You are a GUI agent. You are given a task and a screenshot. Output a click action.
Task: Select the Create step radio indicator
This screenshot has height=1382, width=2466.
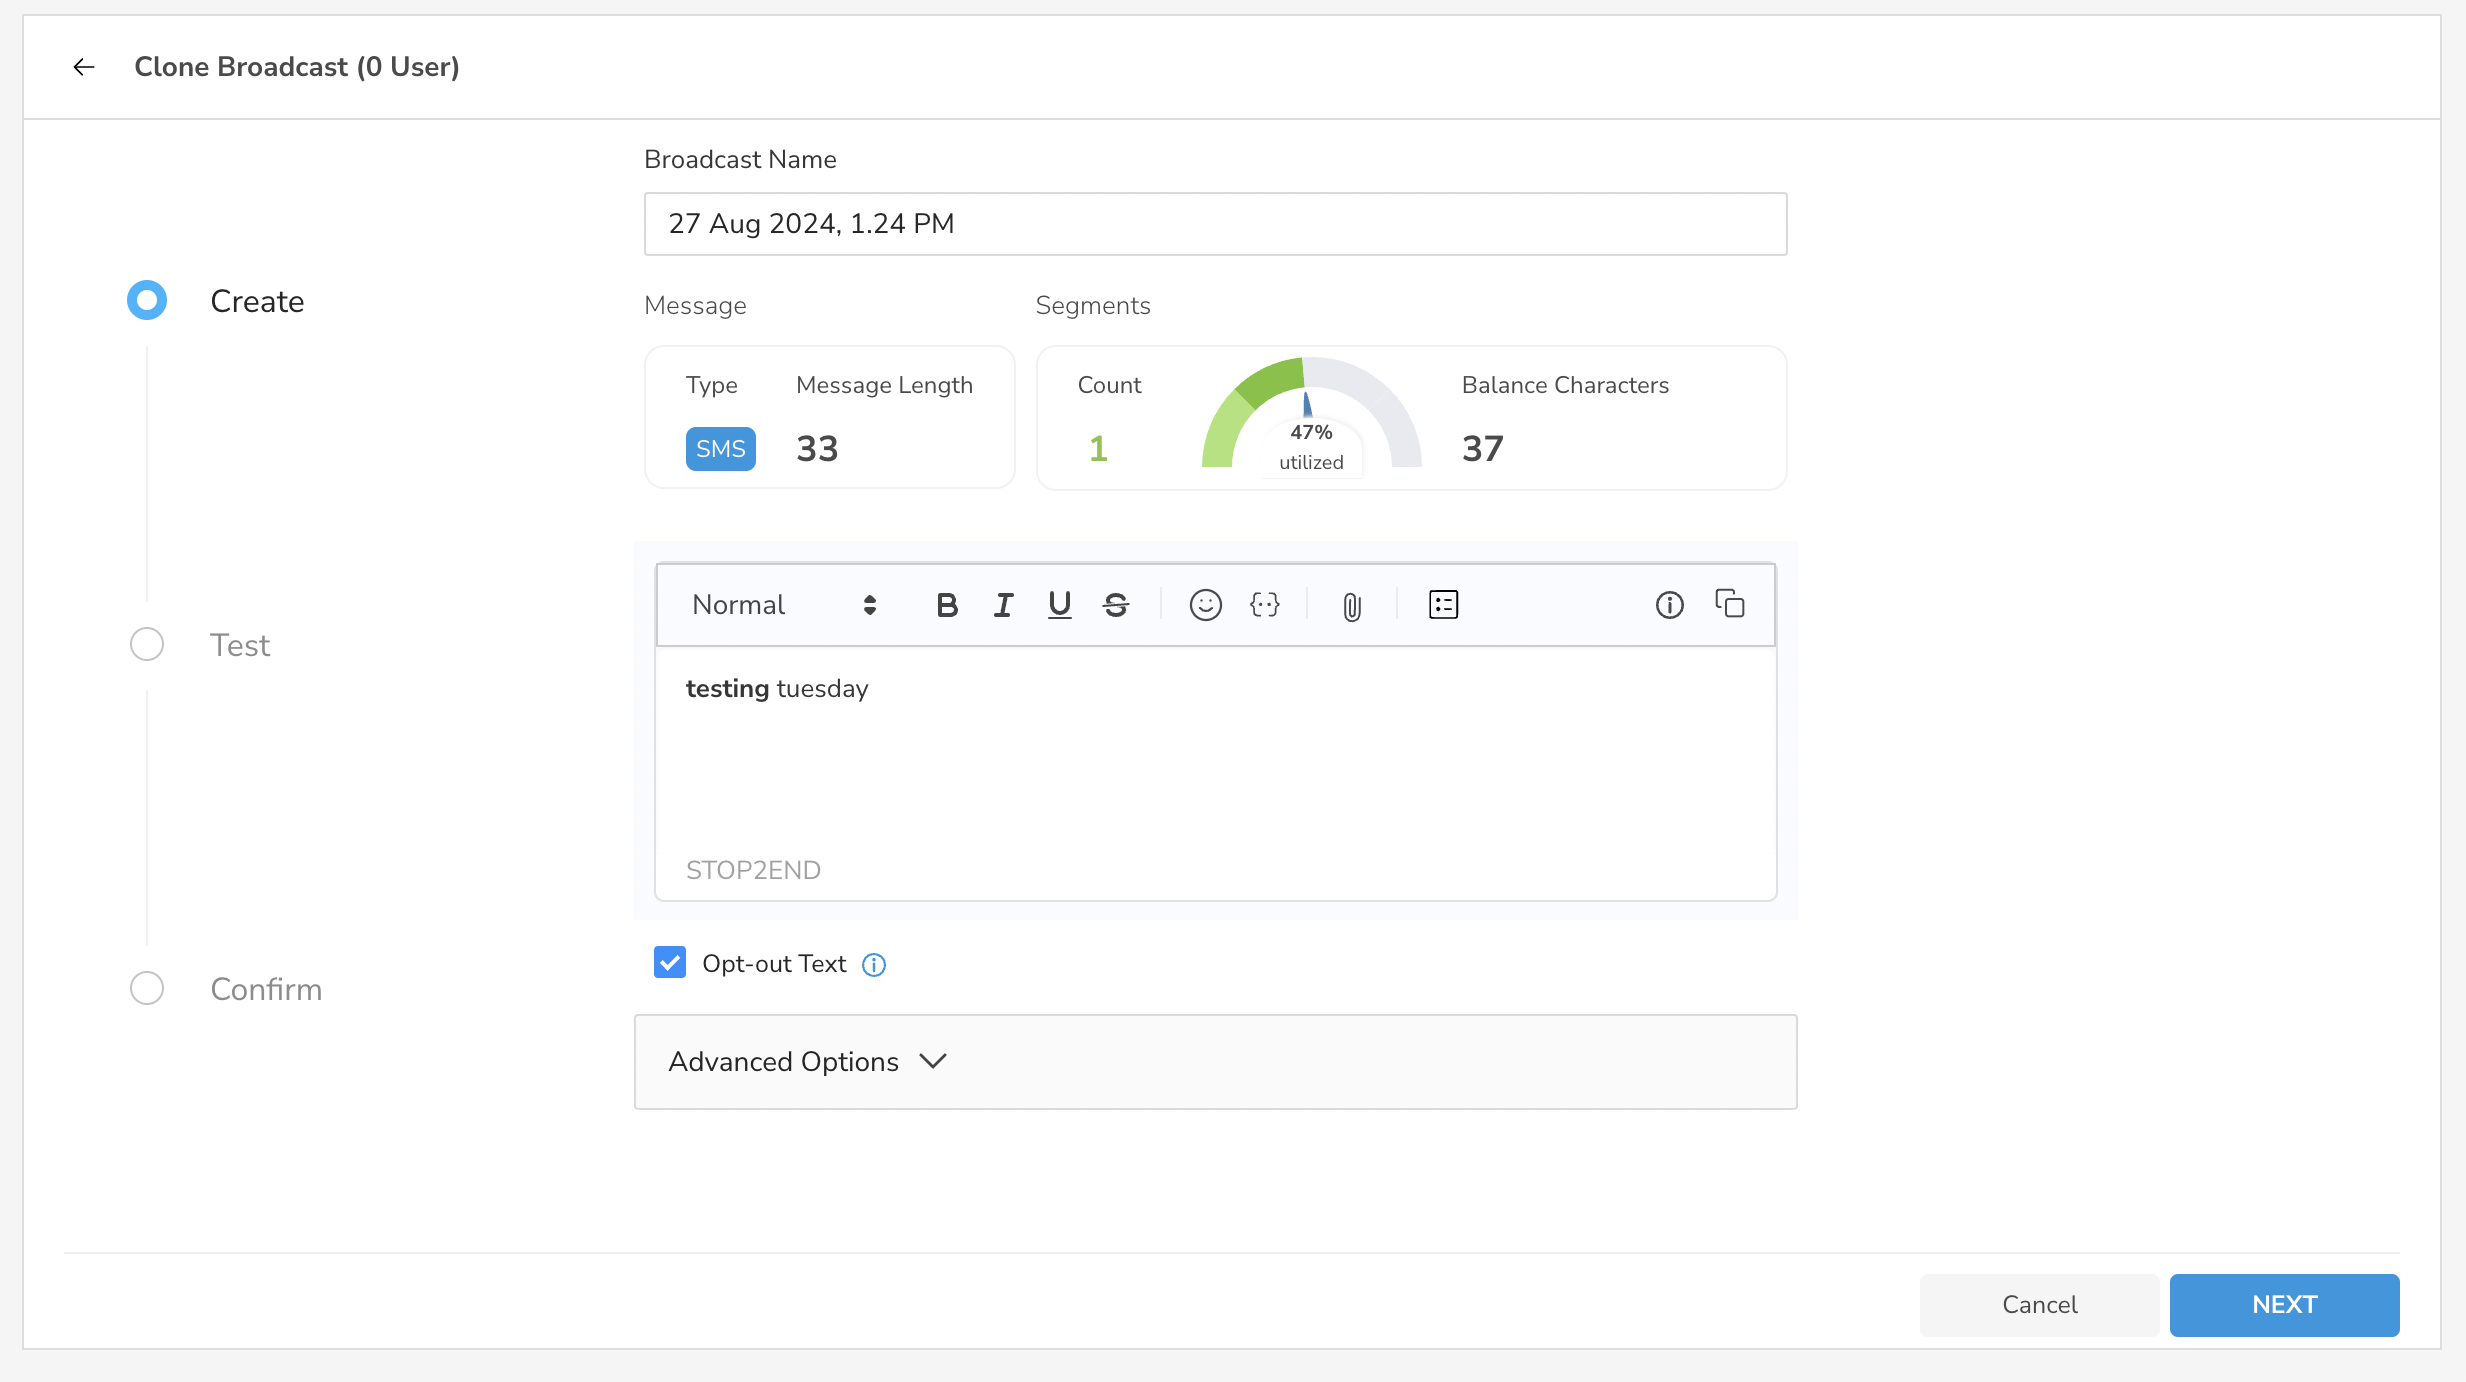pos(147,300)
